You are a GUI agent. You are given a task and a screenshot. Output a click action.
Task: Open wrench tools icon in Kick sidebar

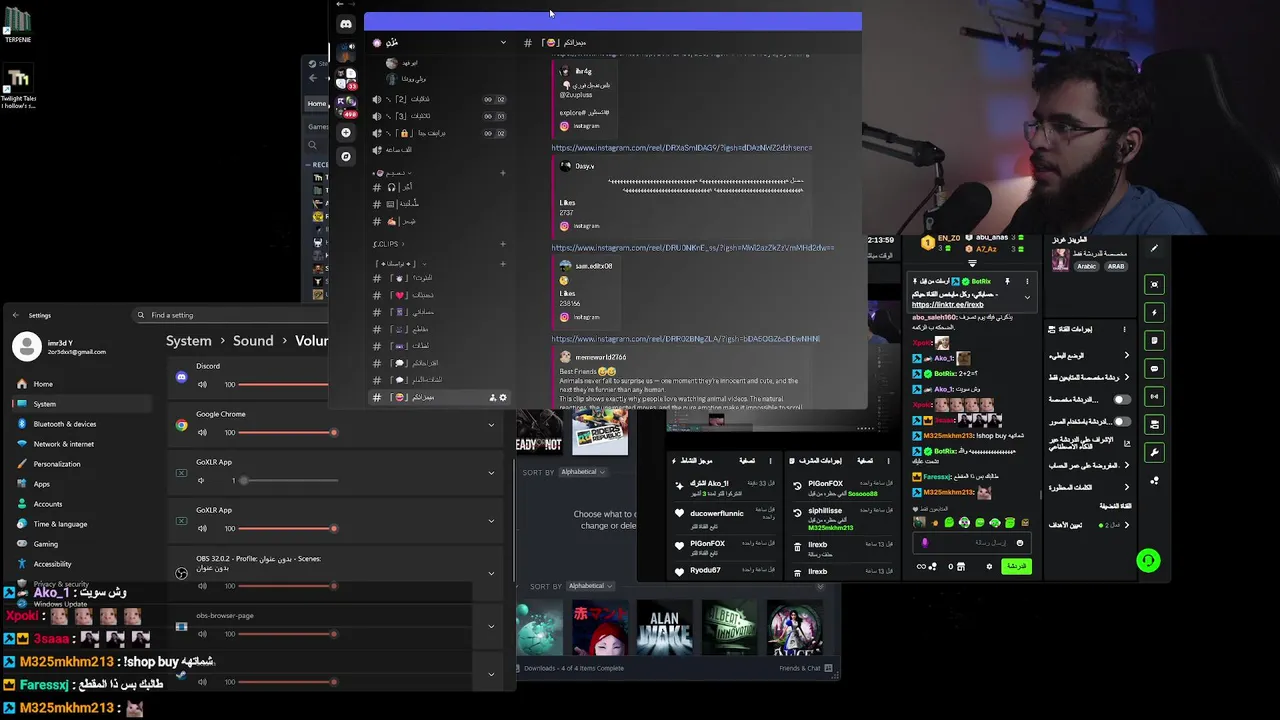coord(1154,452)
